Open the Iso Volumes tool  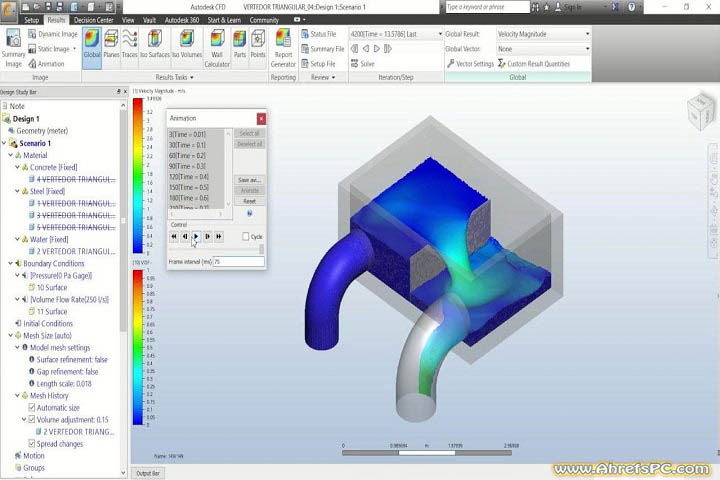(x=187, y=44)
